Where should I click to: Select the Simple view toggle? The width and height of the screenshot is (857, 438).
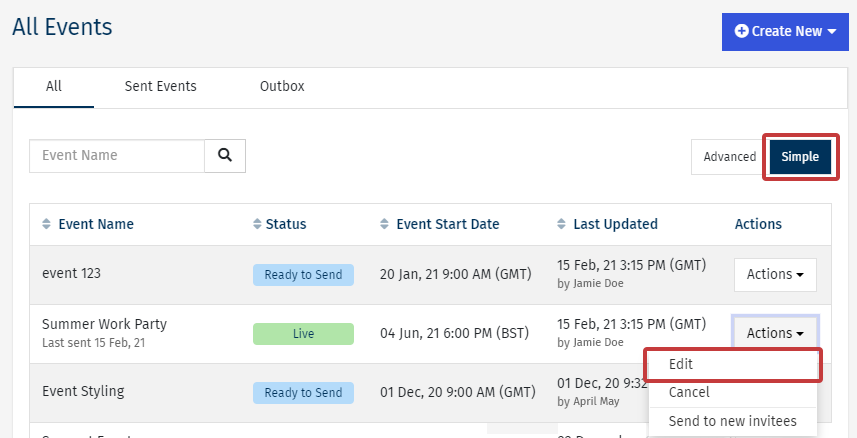coord(800,157)
